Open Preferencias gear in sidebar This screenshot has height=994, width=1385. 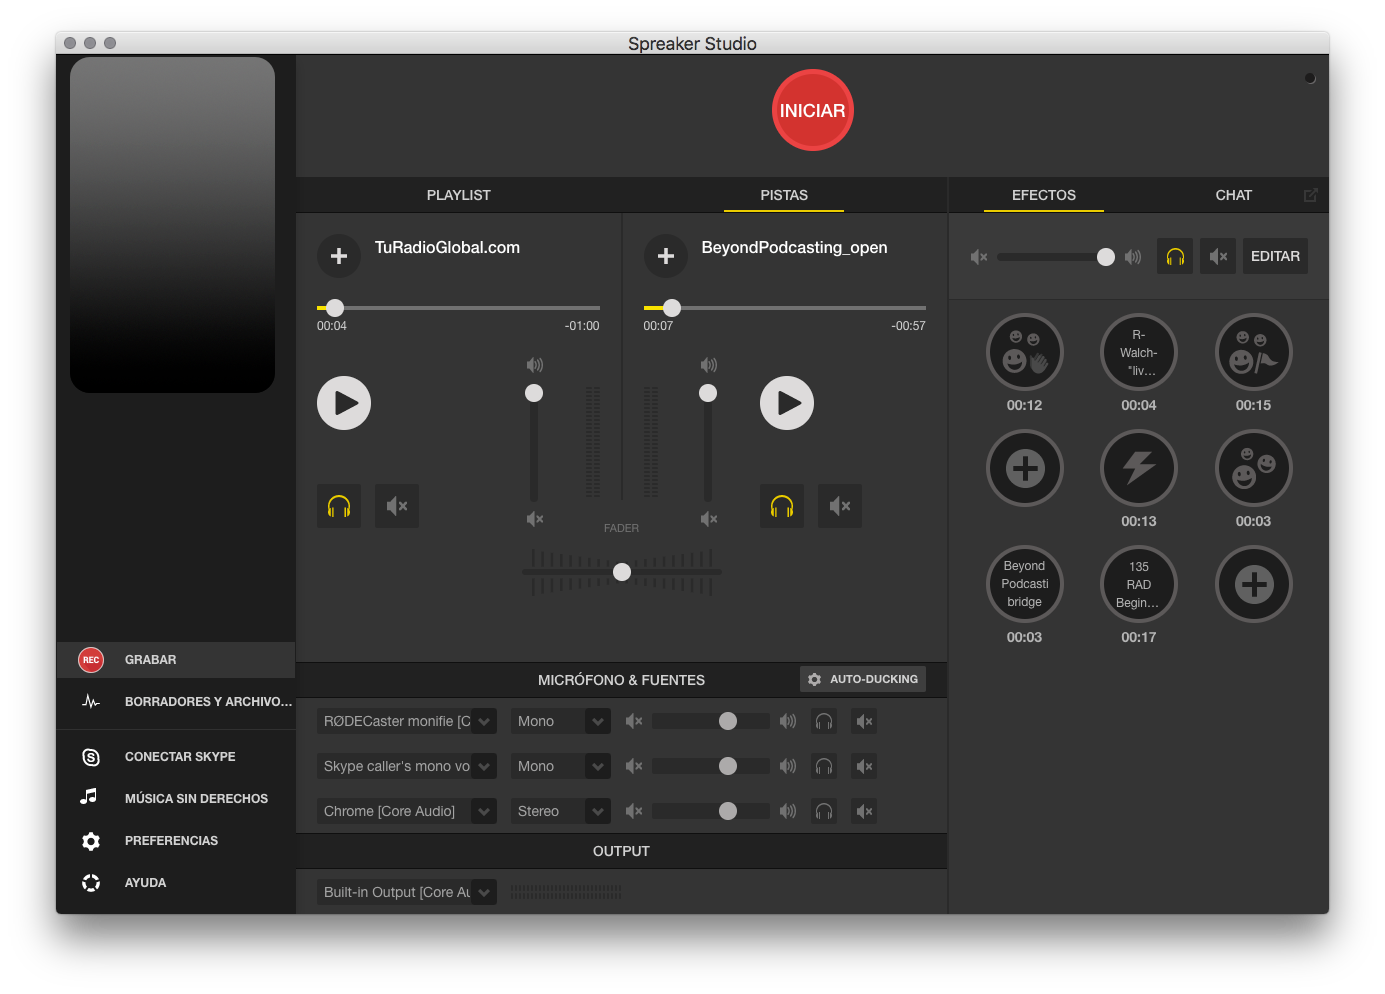(x=170, y=841)
